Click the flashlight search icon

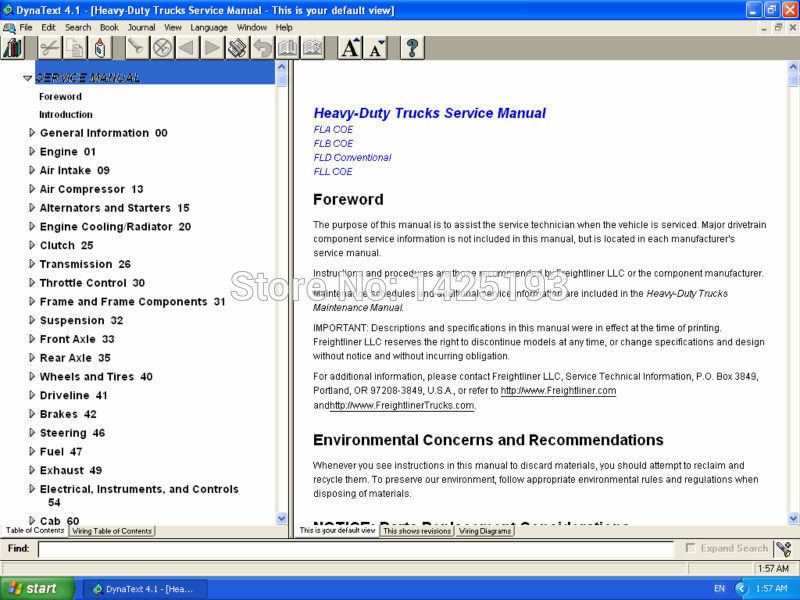[x=136, y=48]
